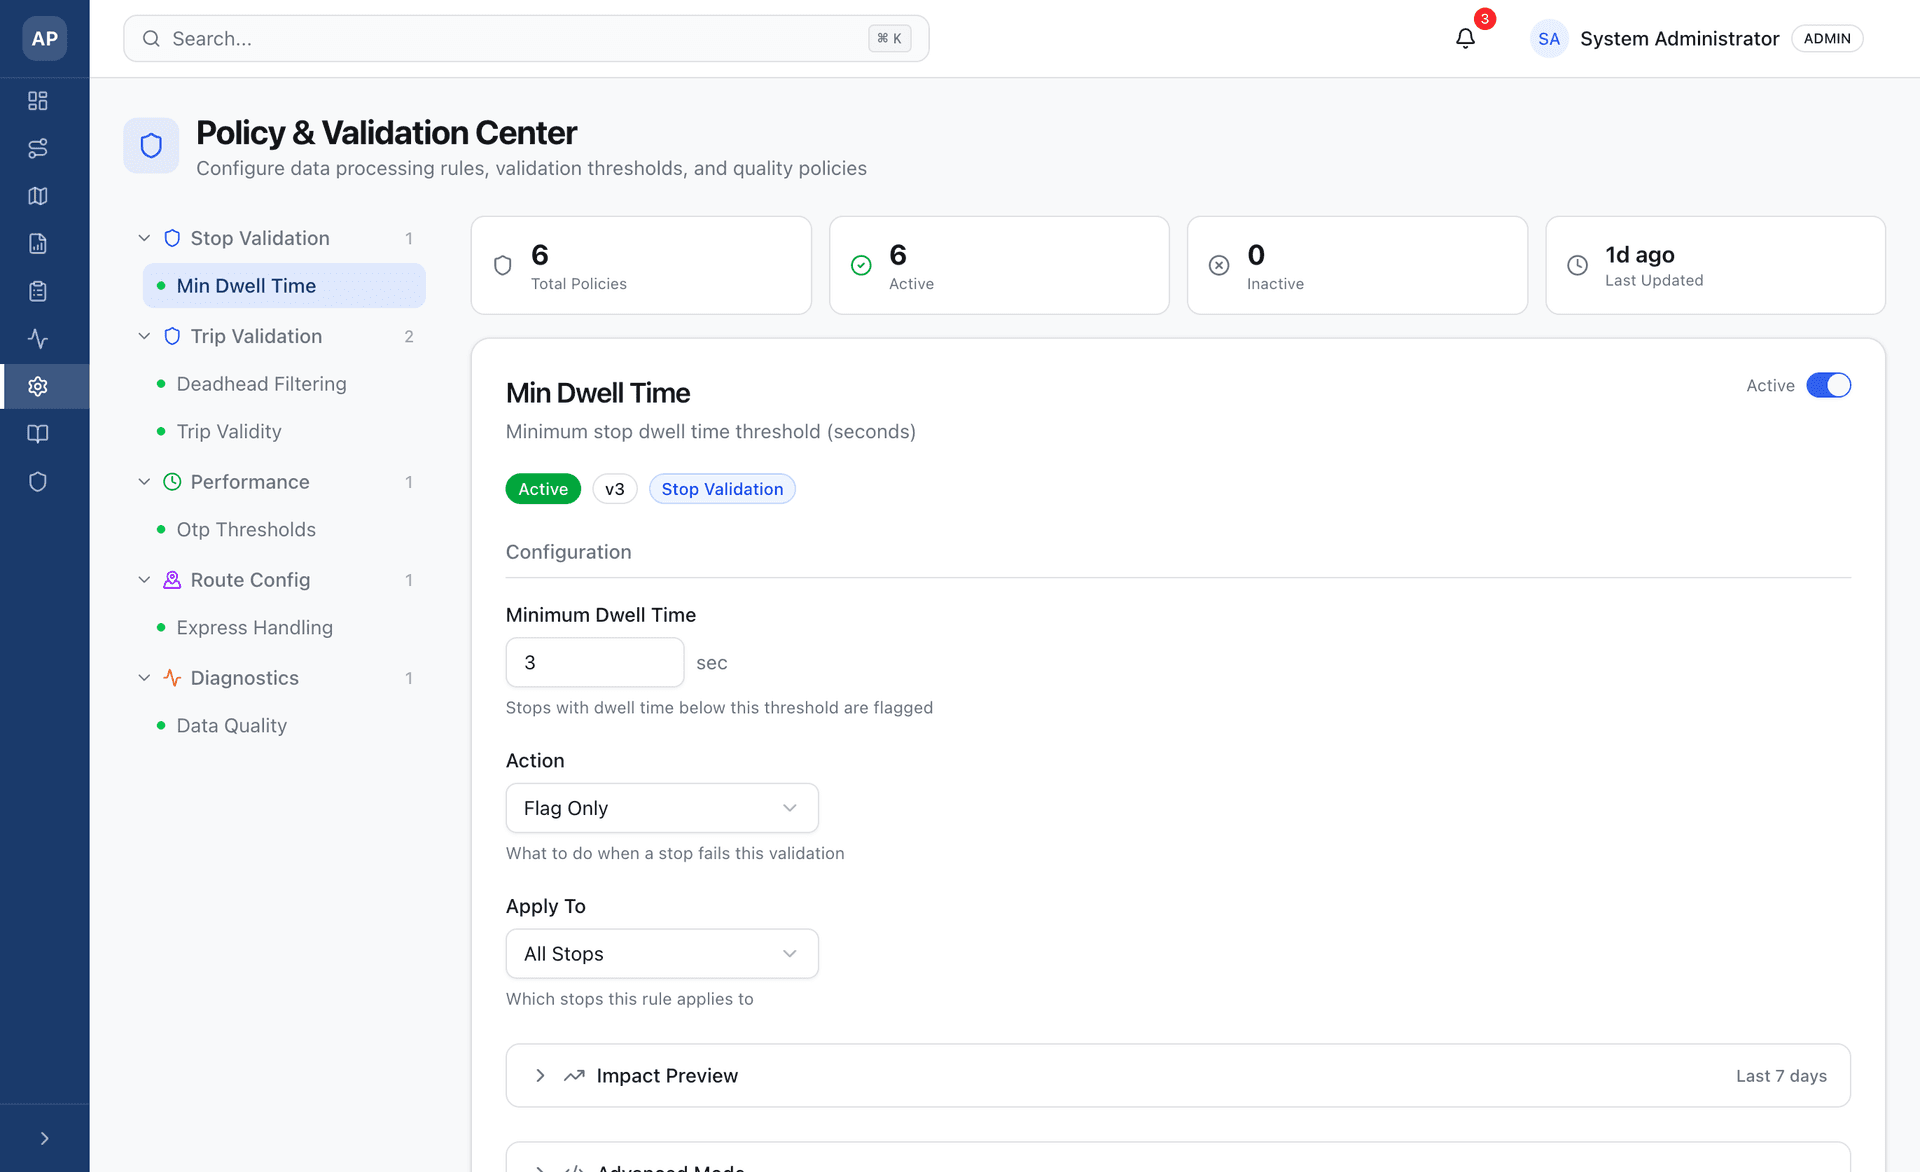Open the Apply To dropdown showing All Stops
1920x1172 pixels.
pos(662,954)
